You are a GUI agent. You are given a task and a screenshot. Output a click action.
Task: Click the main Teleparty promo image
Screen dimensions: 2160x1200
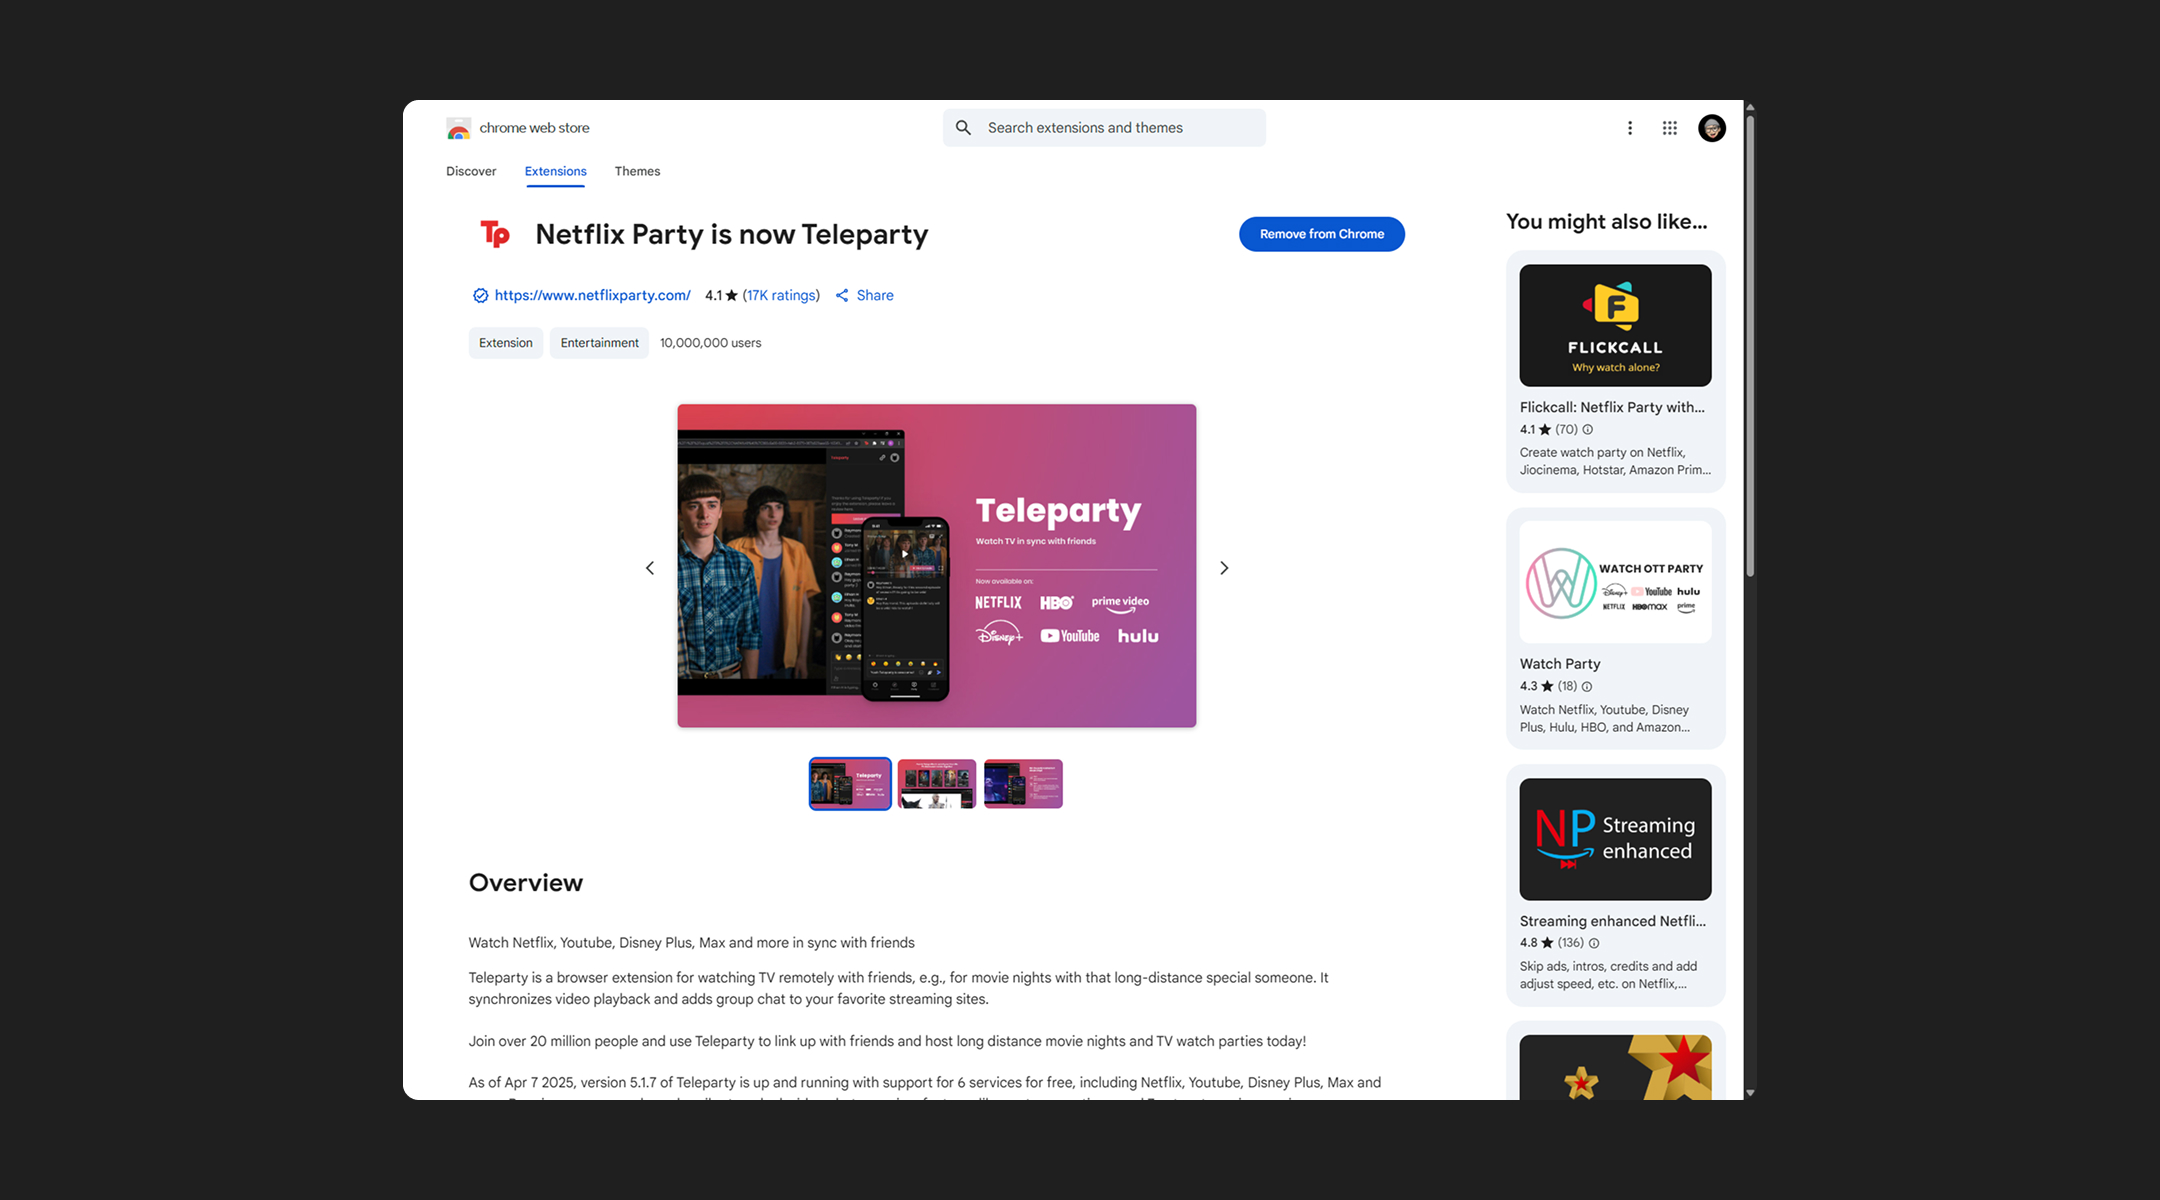(x=937, y=566)
